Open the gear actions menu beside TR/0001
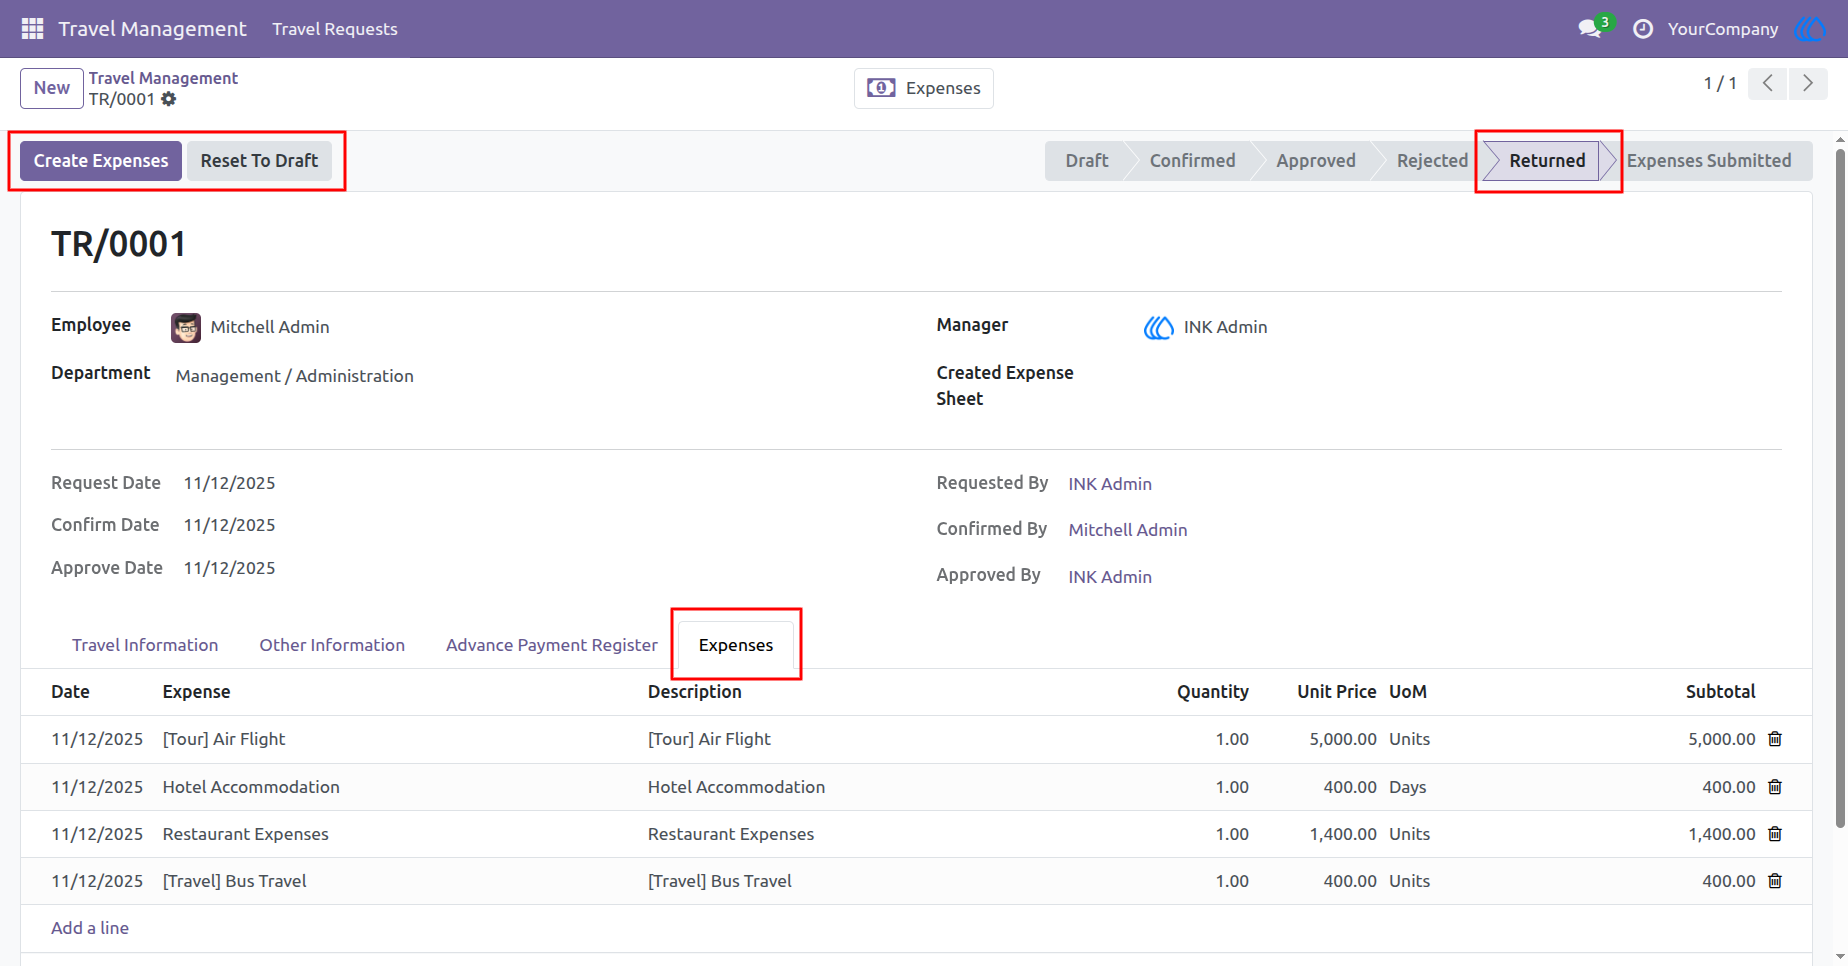 pyautogui.click(x=169, y=99)
